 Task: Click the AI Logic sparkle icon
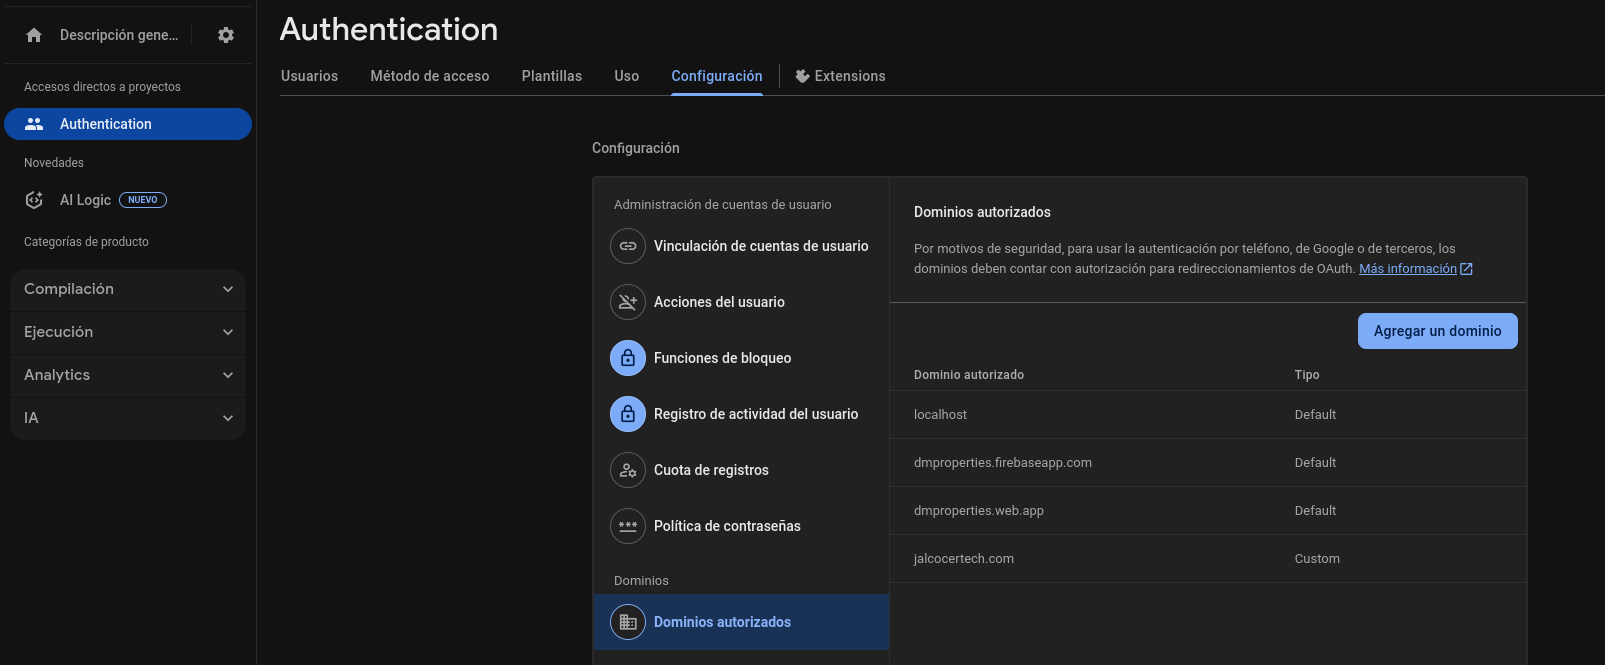click(x=34, y=200)
